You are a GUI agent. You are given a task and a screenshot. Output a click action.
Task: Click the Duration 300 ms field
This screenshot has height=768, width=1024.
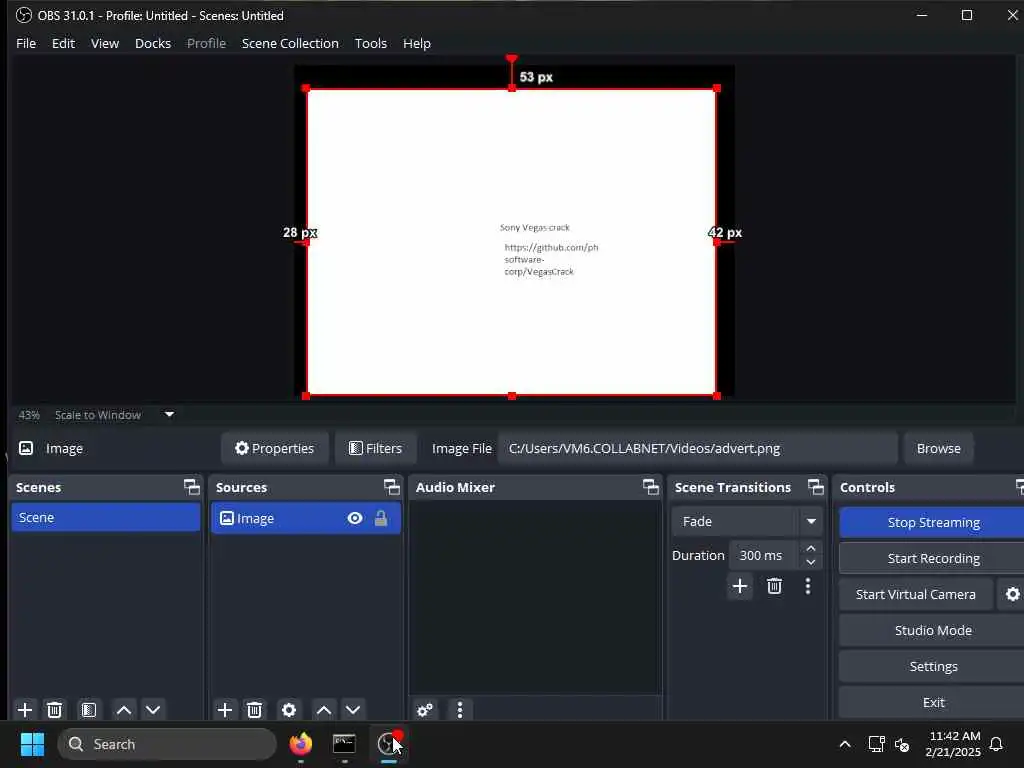pyautogui.click(x=764, y=555)
